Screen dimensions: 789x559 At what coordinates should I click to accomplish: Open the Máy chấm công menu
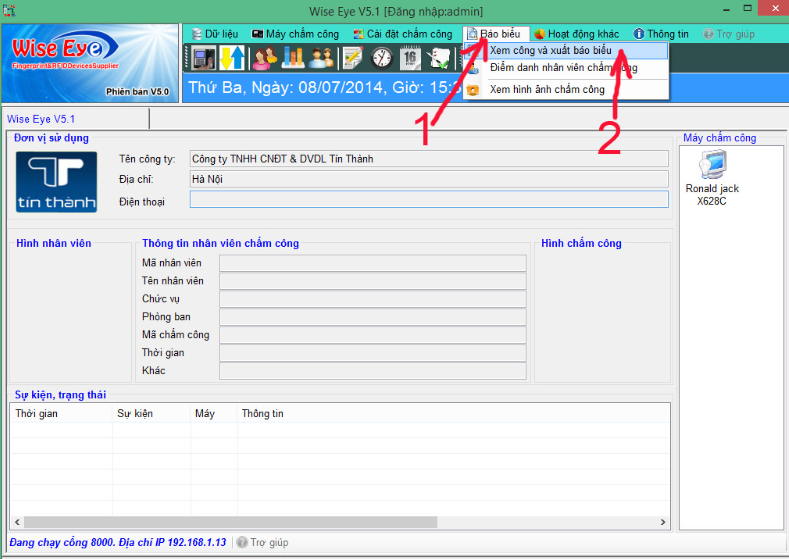coord(295,34)
